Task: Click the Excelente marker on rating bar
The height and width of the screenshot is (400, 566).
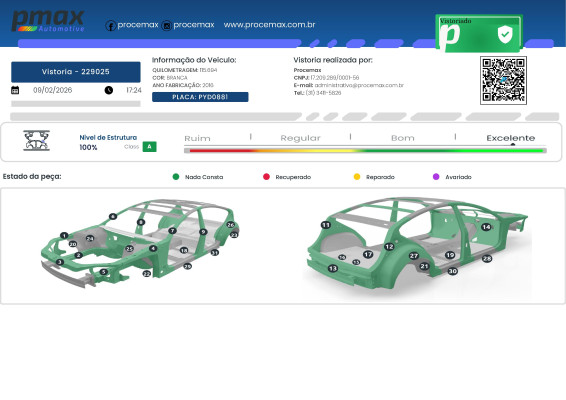Action: (x=513, y=145)
